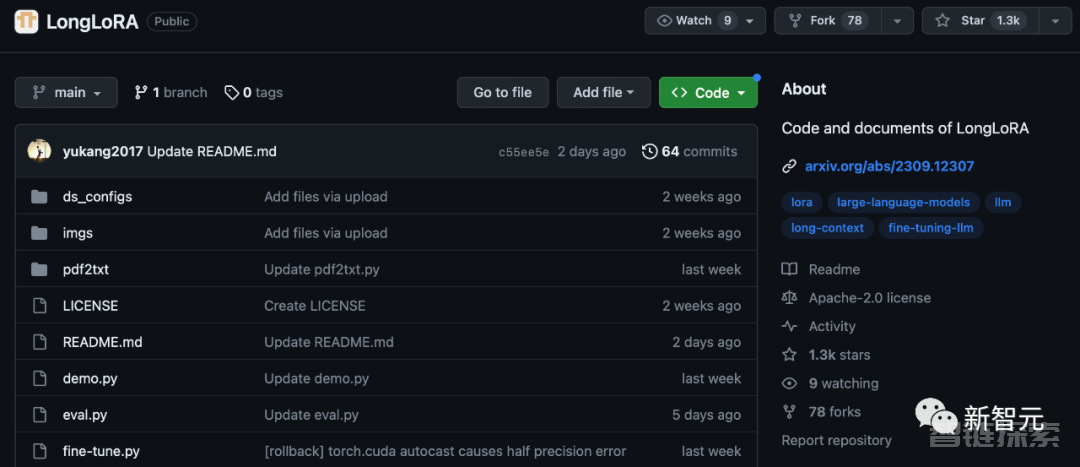Screen dimensions: 1080x467
Task: Click the README.md file icon
Action: click(x=39, y=342)
